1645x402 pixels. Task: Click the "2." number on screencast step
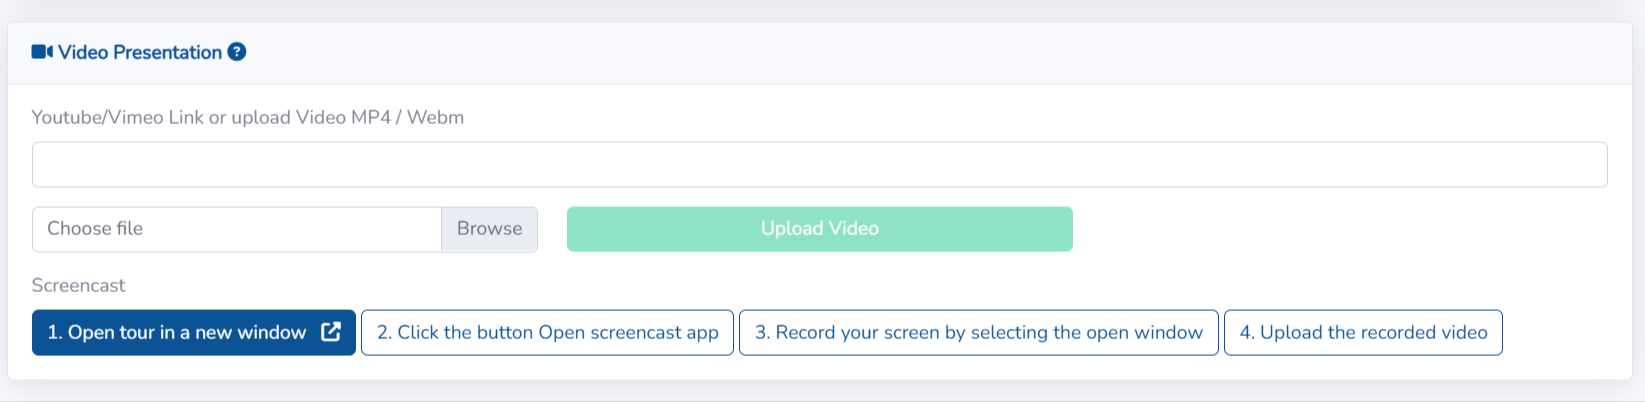point(384,333)
